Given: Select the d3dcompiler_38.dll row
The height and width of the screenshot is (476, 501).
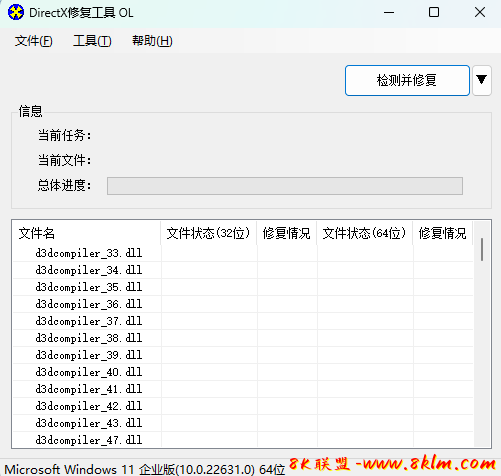Looking at the screenshot, I should 243,338.
